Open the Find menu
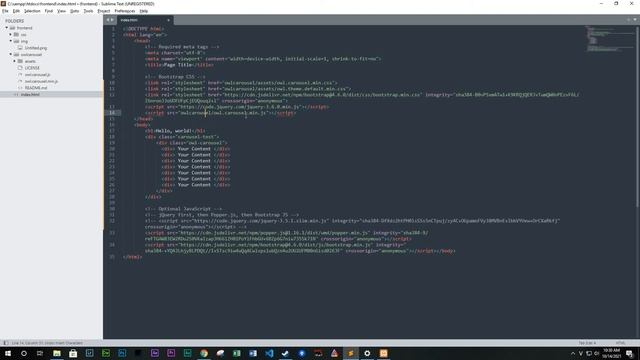This screenshot has width=640, height=360. (49, 11)
